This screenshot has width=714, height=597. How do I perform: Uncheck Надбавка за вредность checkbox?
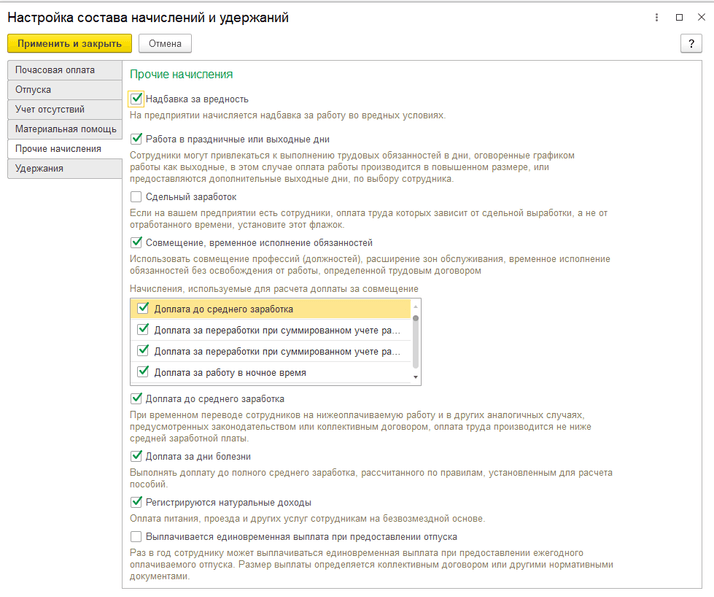pos(136,98)
